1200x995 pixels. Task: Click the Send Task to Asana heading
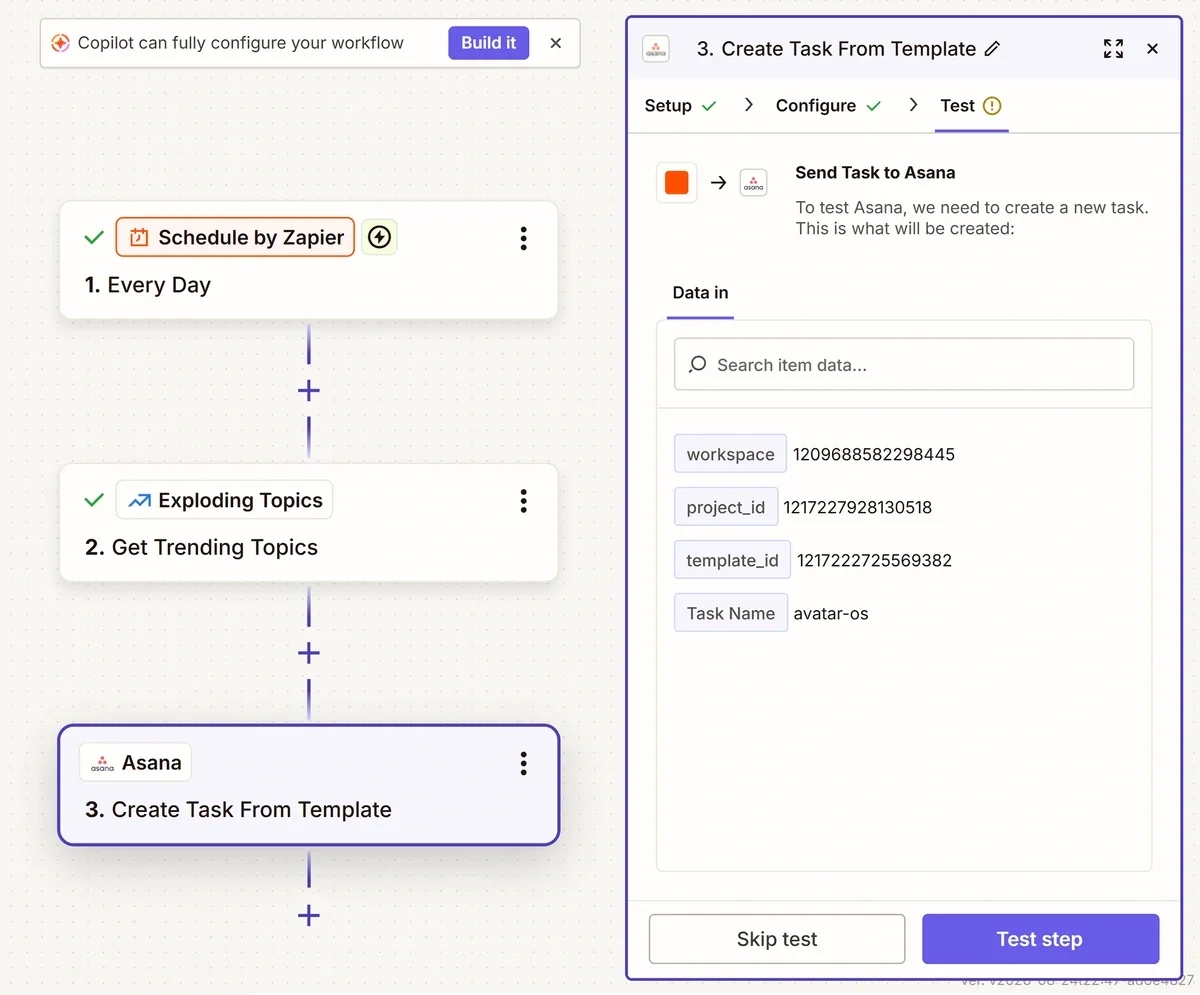tap(875, 172)
